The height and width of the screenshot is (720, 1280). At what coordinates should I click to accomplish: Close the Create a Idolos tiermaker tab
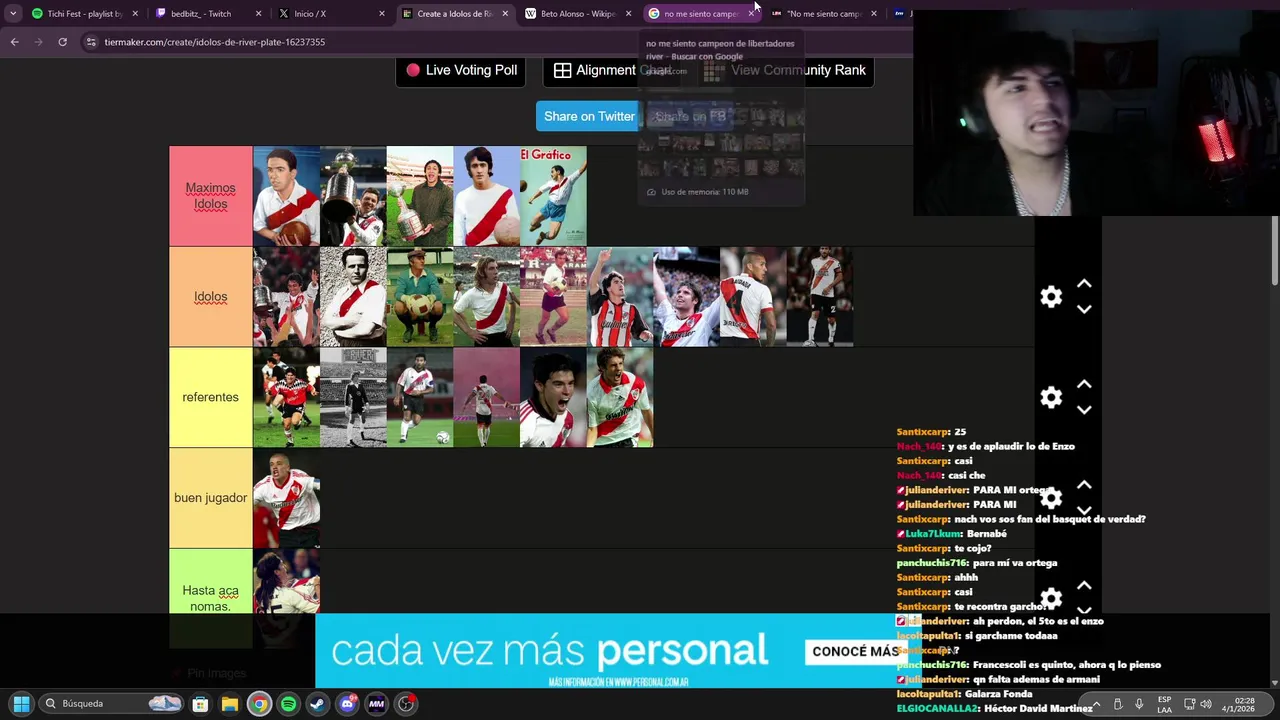pos(505,14)
